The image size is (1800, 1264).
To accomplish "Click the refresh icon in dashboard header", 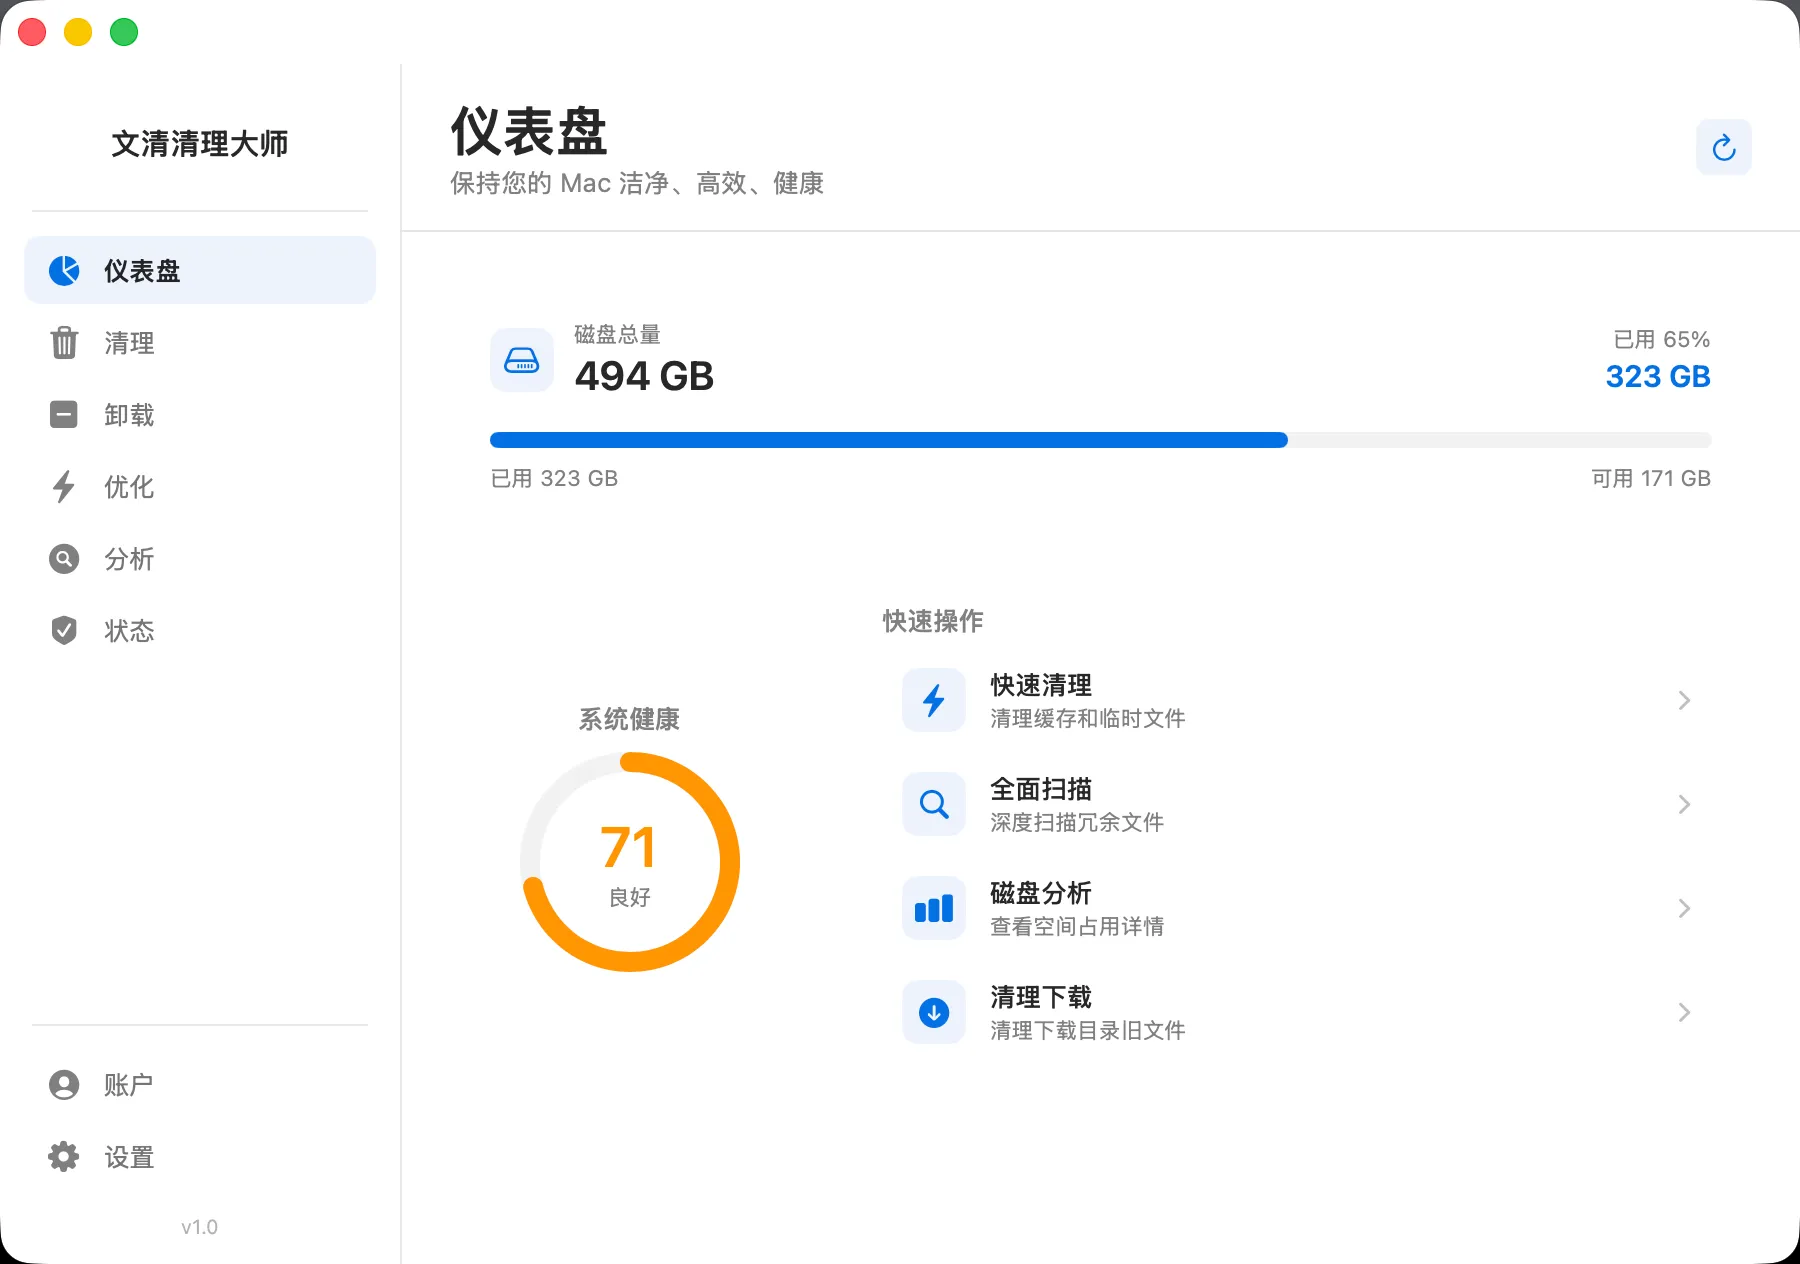I will pyautogui.click(x=1723, y=147).
